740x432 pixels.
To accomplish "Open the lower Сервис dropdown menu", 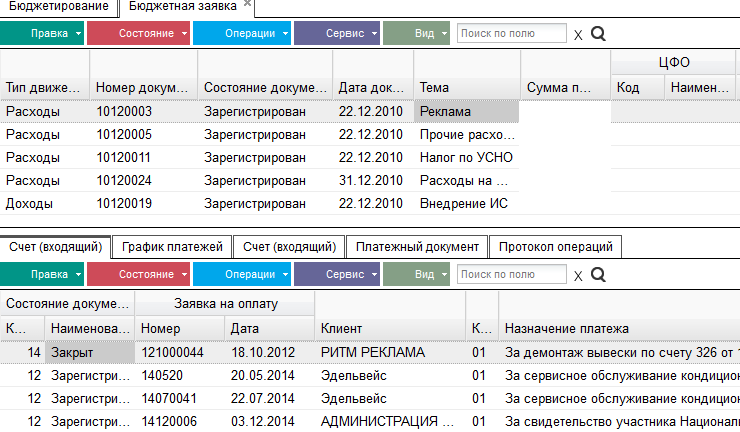I will point(336,274).
